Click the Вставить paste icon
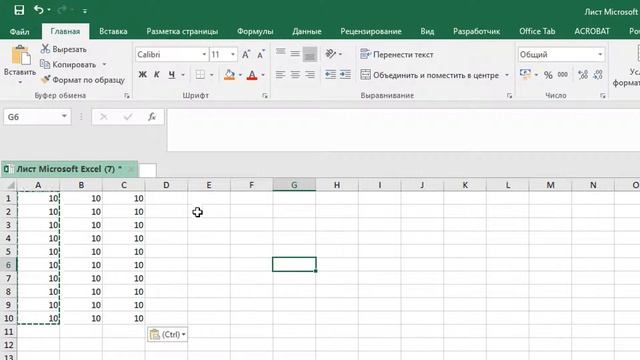The height and width of the screenshot is (360, 640). tap(20, 55)
